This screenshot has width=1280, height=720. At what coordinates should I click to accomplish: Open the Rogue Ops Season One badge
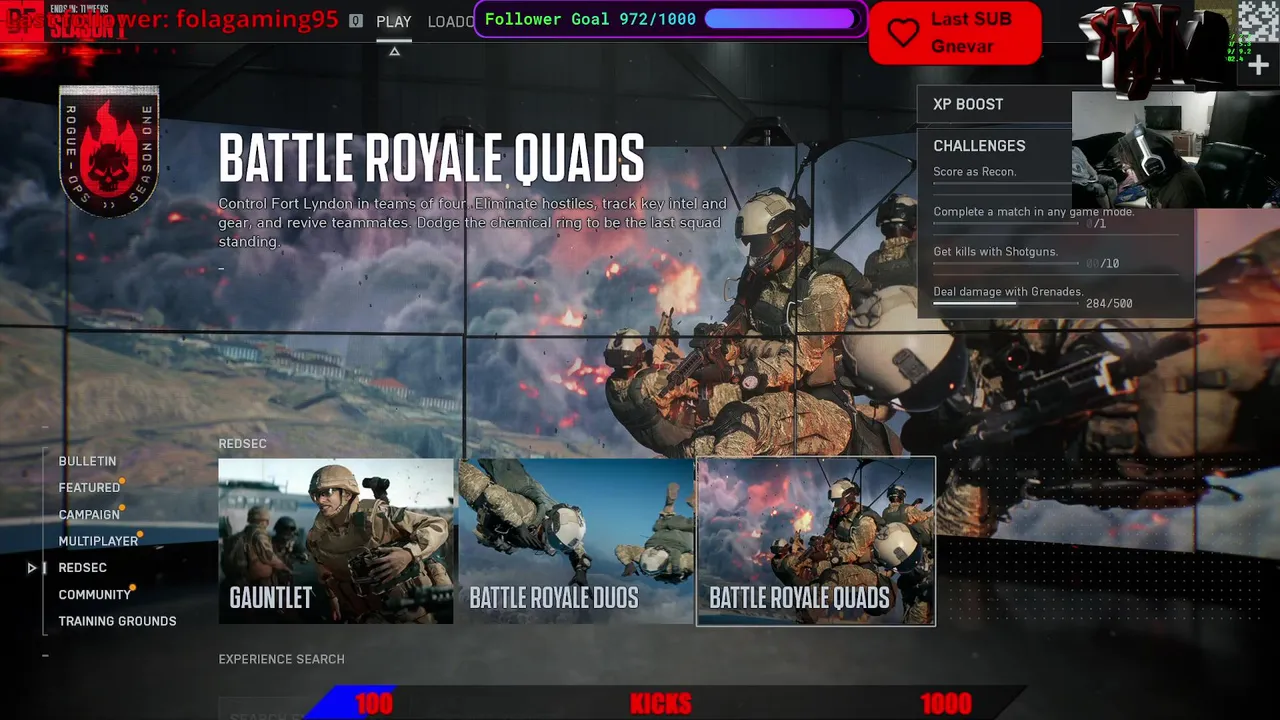(x=109, y=150)
